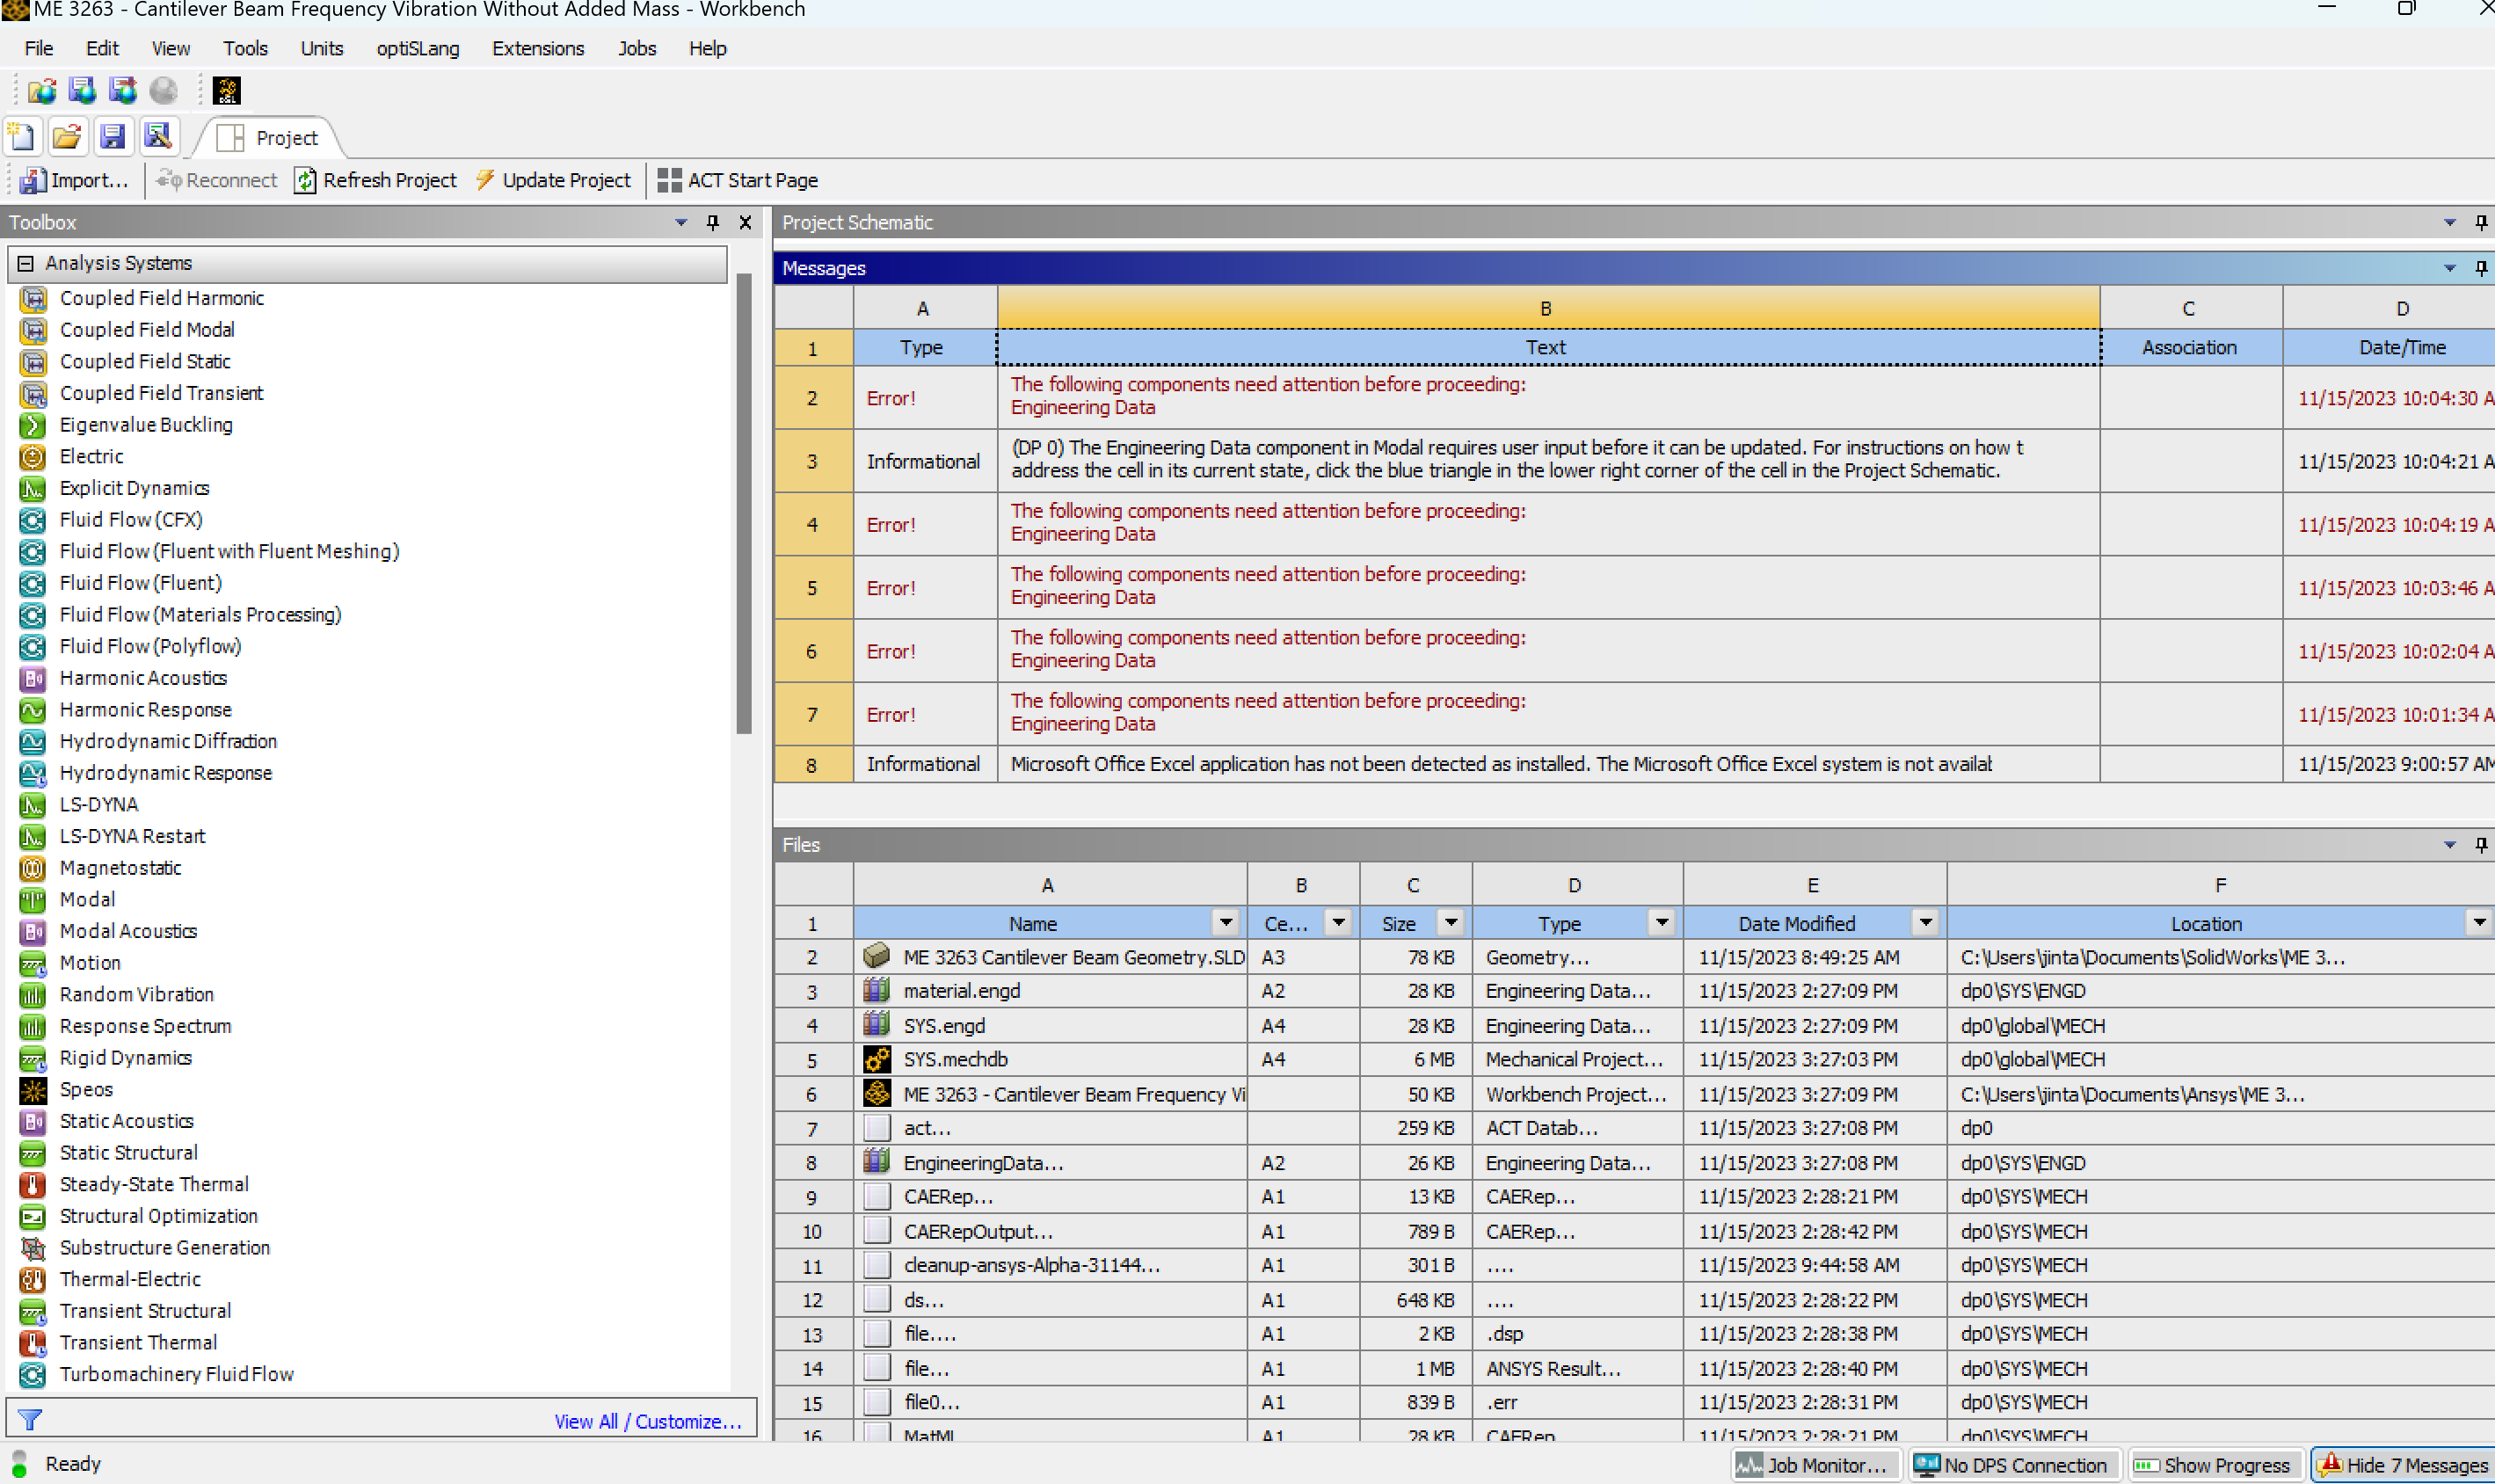Click the ANSYS logo toolbar icon

pyautogui.click(x=227, y=91)
